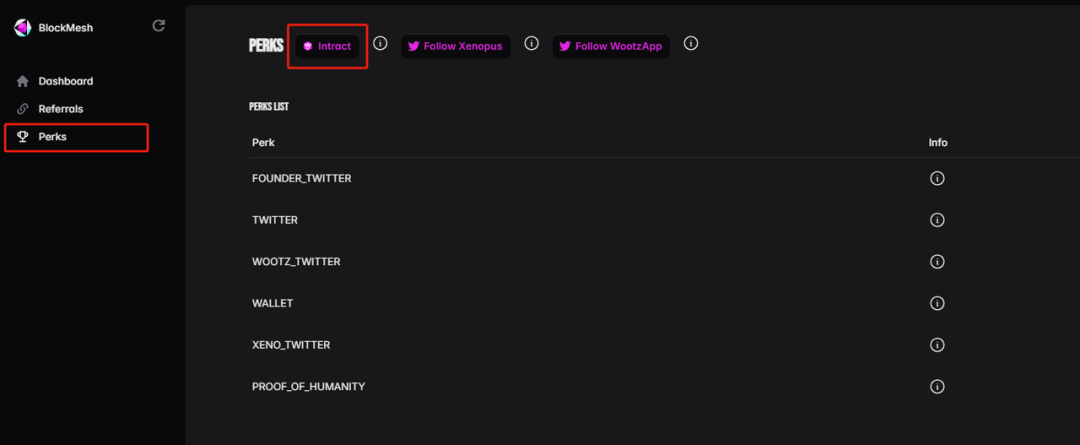1080x445 pixels.
Task: Click the refresh icon beside BlockMesh
Action: coord(158,26)
